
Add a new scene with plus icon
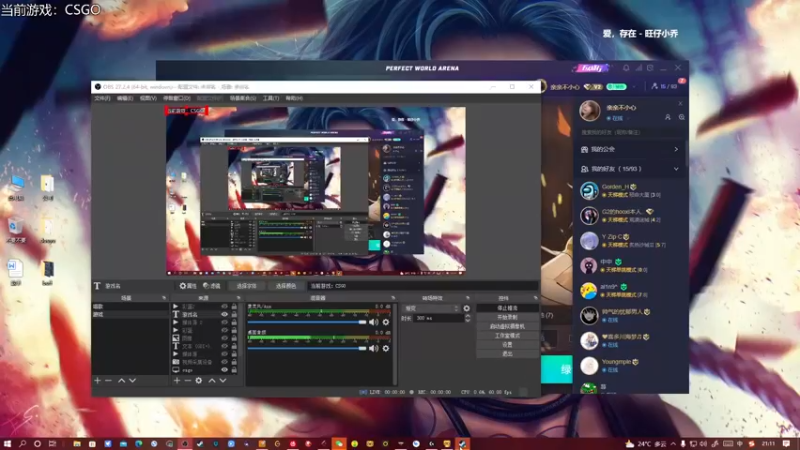point(97,381)
